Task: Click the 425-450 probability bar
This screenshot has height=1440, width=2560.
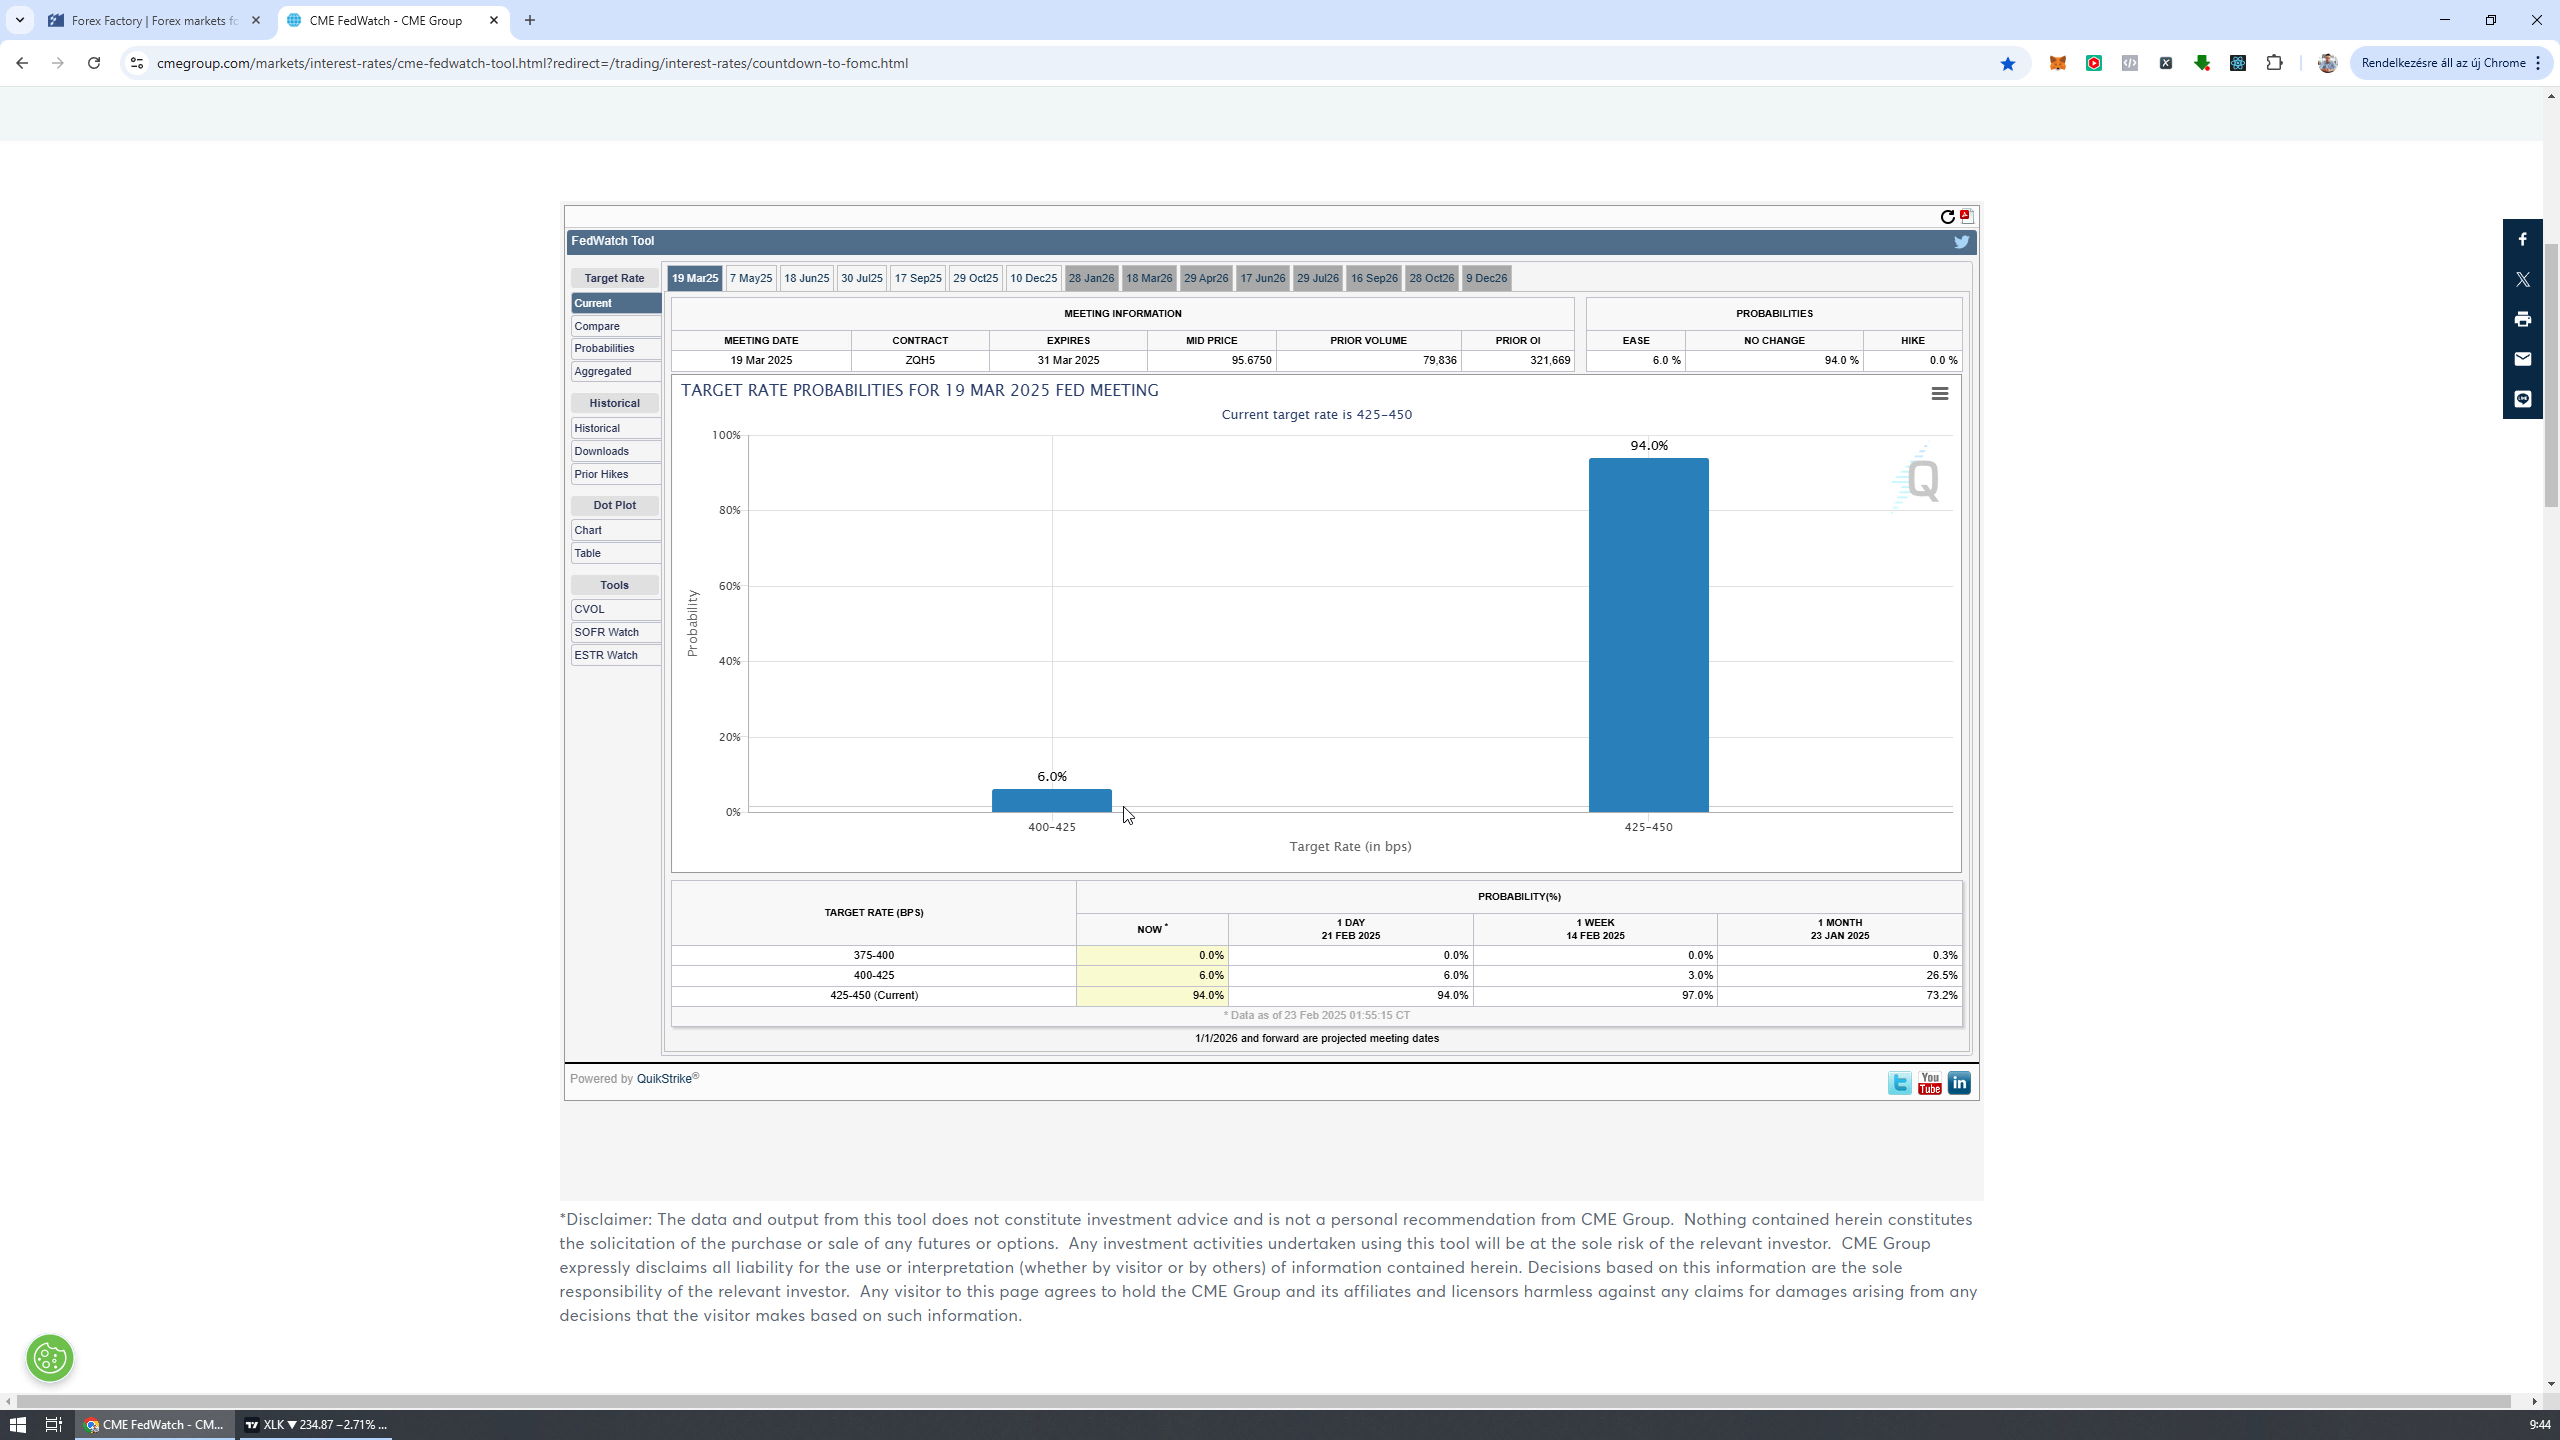Action: (x=1648, y=635)
